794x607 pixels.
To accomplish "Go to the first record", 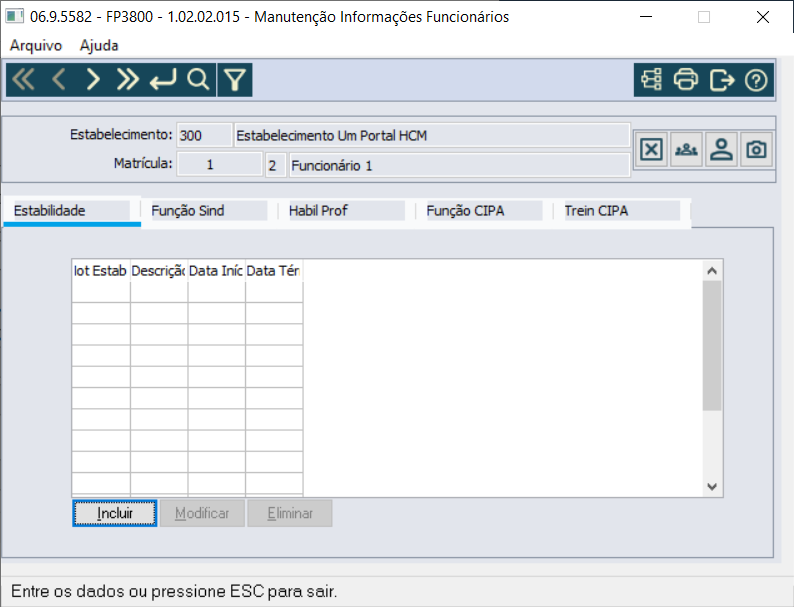I will tap(23, 80).
